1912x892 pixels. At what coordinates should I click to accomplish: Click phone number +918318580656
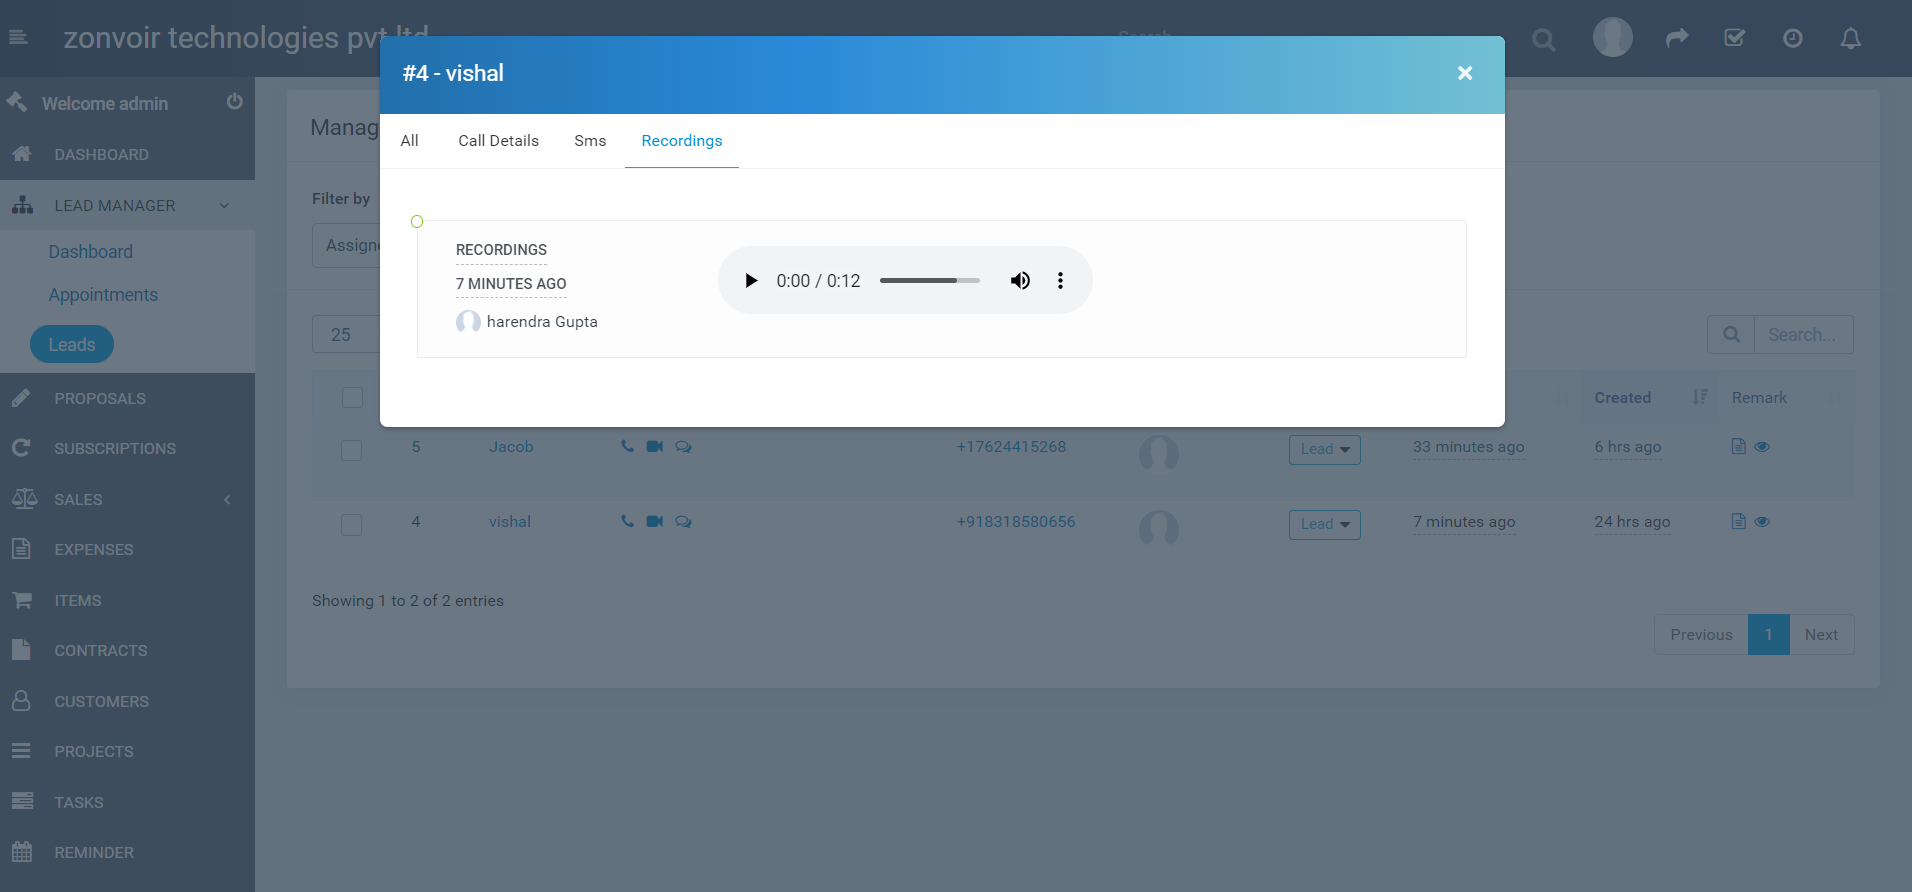1016,522
